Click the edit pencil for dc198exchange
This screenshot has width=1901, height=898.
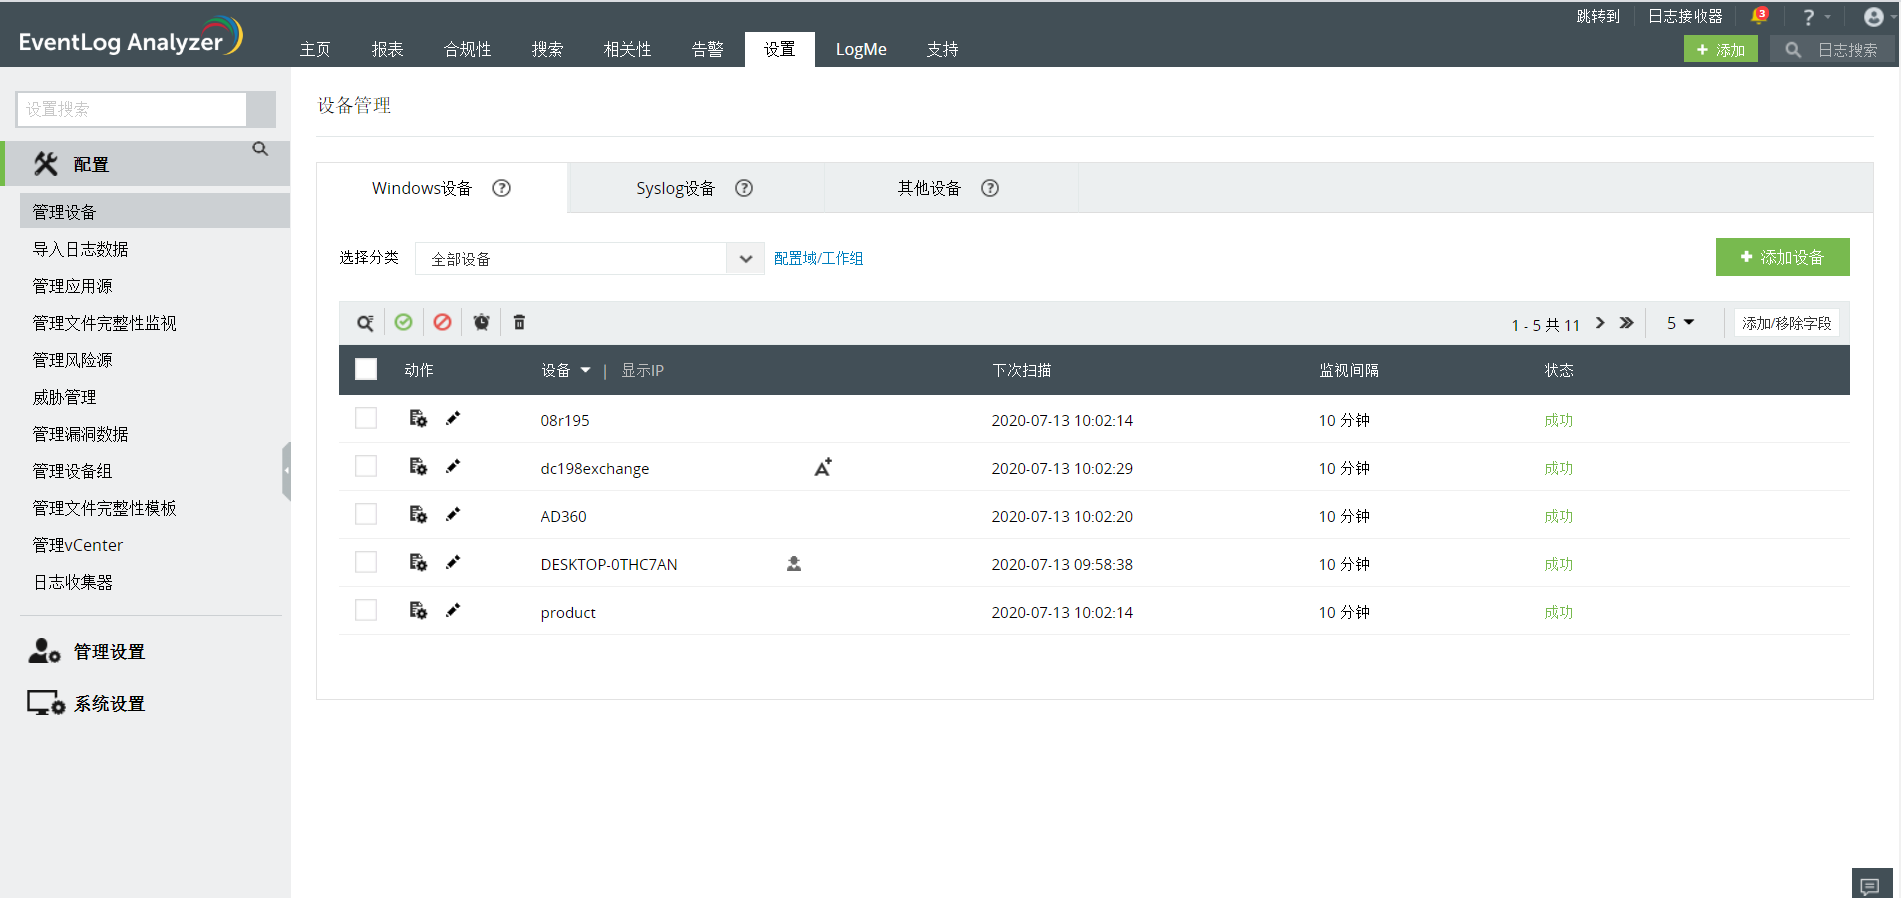[x=453, y=467]
